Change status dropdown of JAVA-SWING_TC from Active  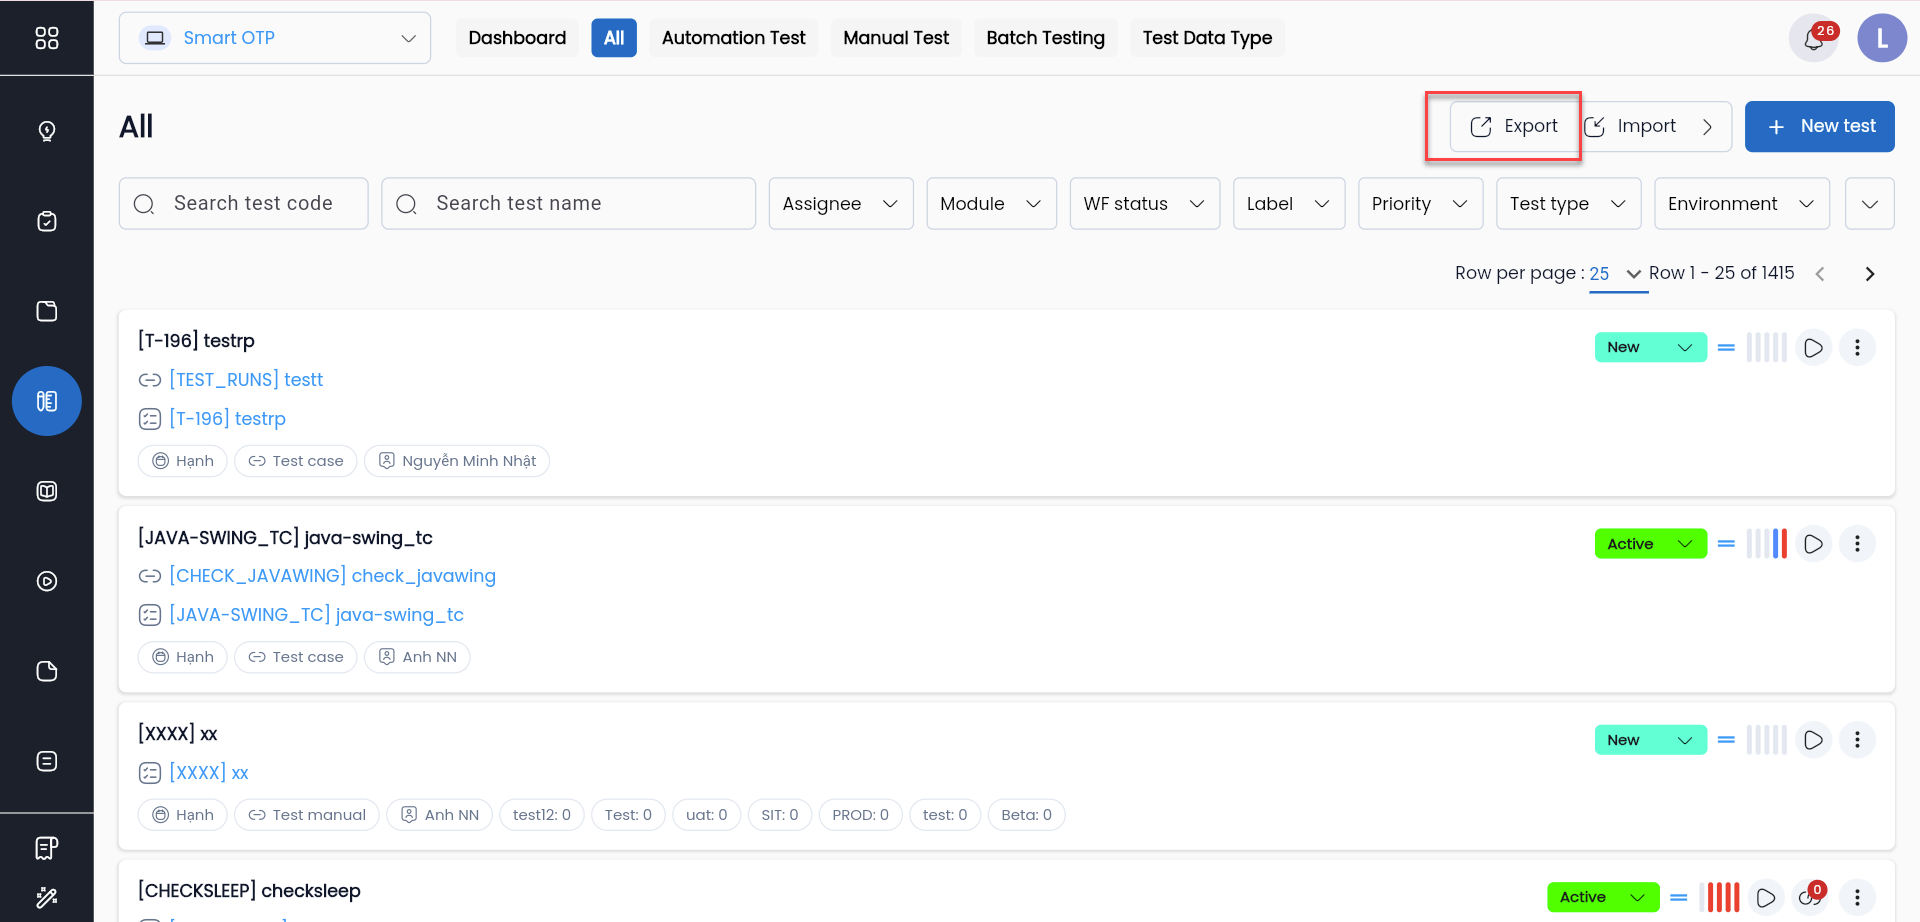tap(1650, 544)
